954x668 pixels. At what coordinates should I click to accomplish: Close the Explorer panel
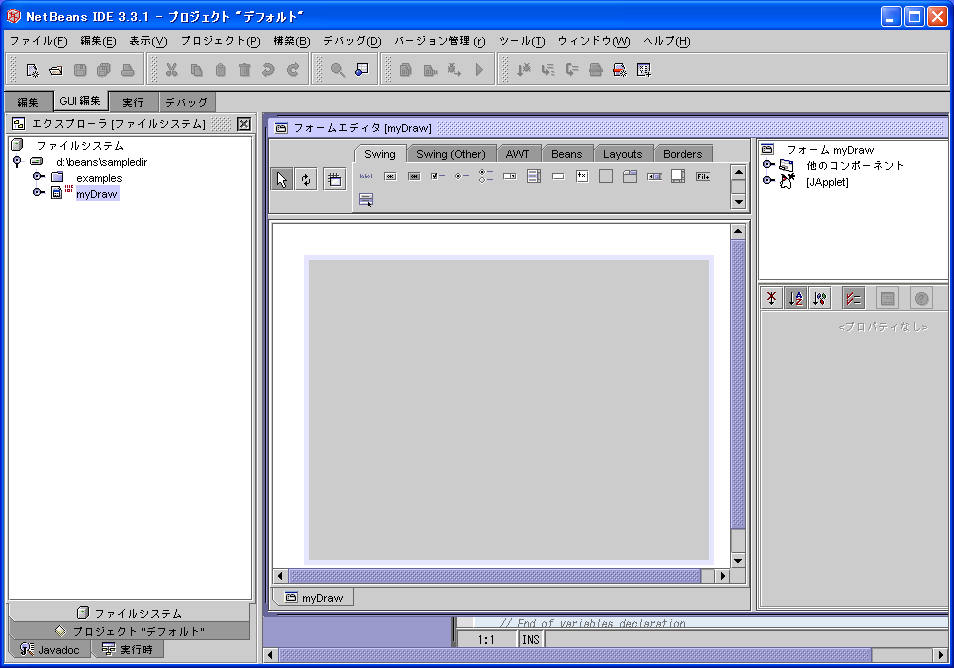coord(244,124)
